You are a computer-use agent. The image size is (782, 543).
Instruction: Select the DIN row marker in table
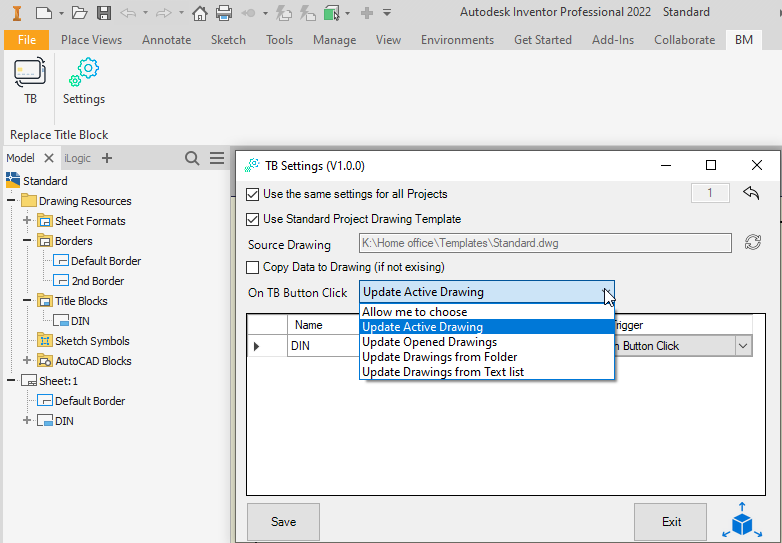point(267,346)
